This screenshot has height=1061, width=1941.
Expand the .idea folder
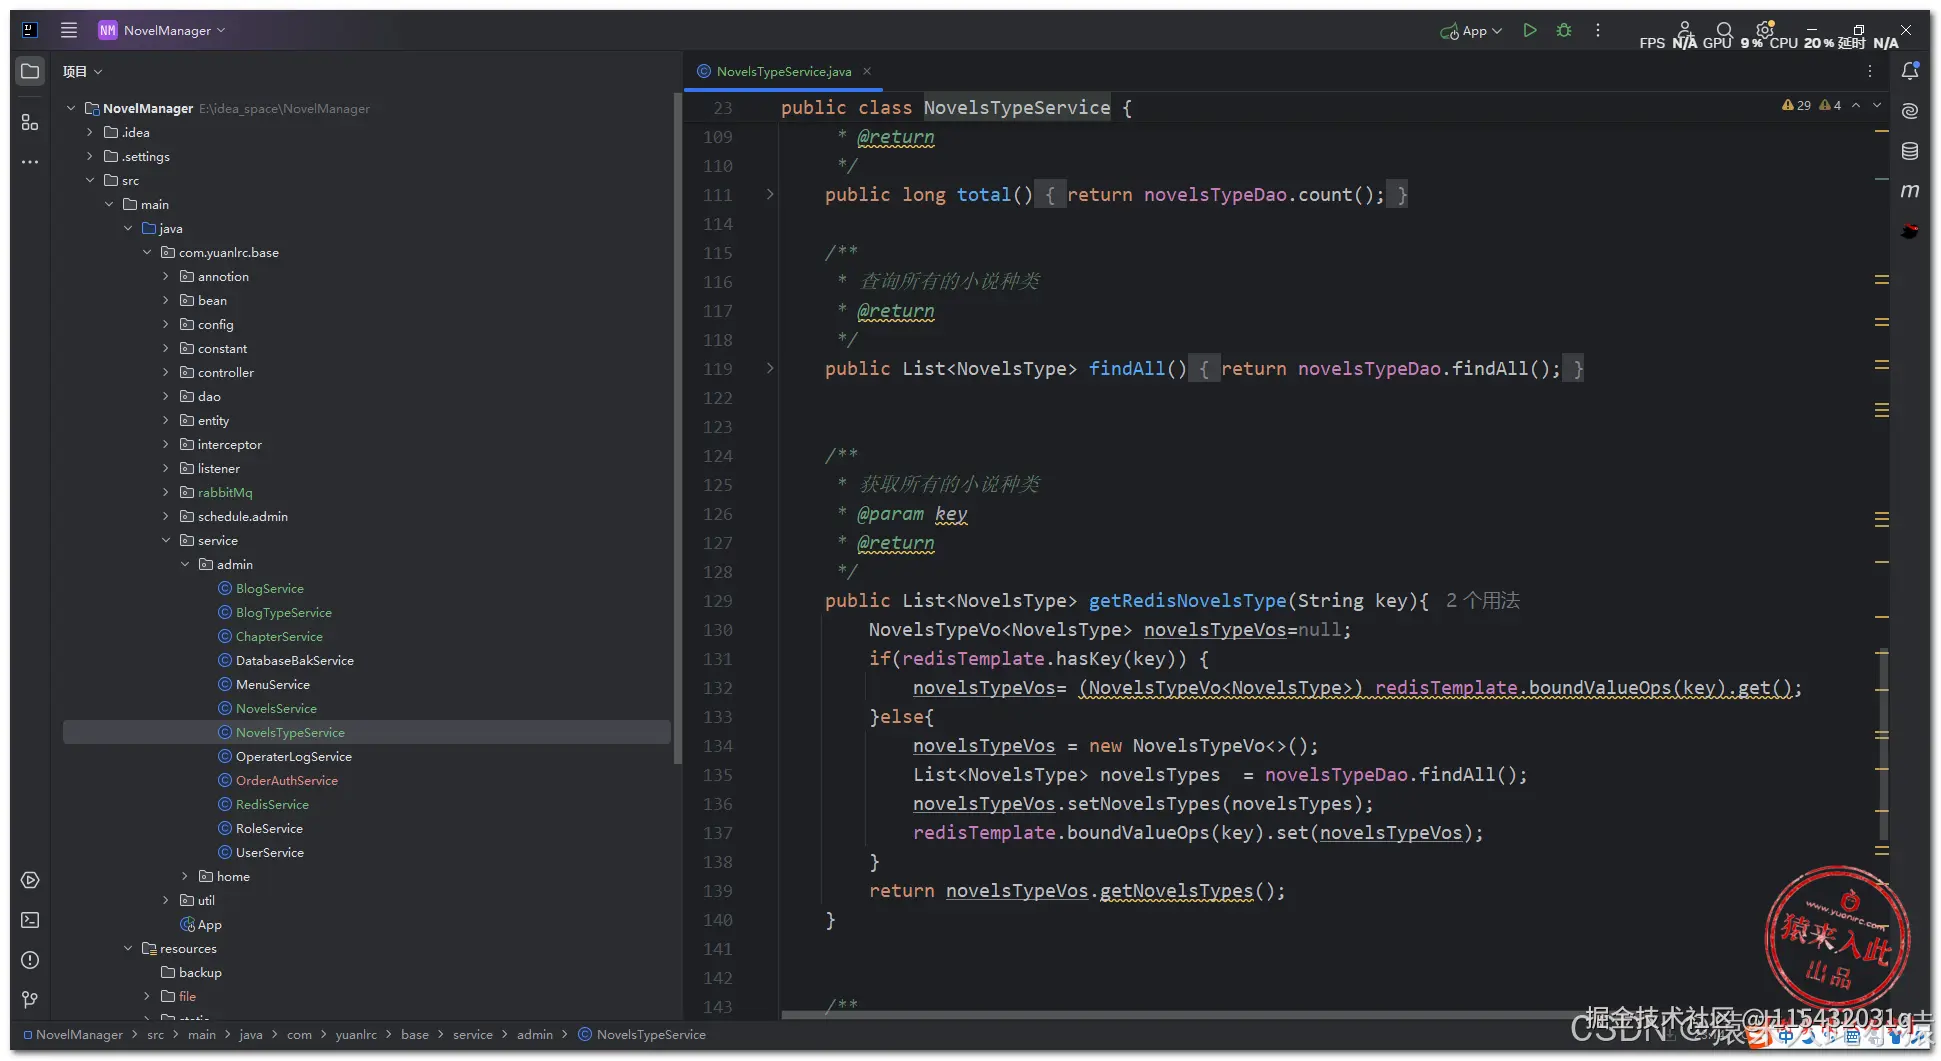[x=90, y=132]
